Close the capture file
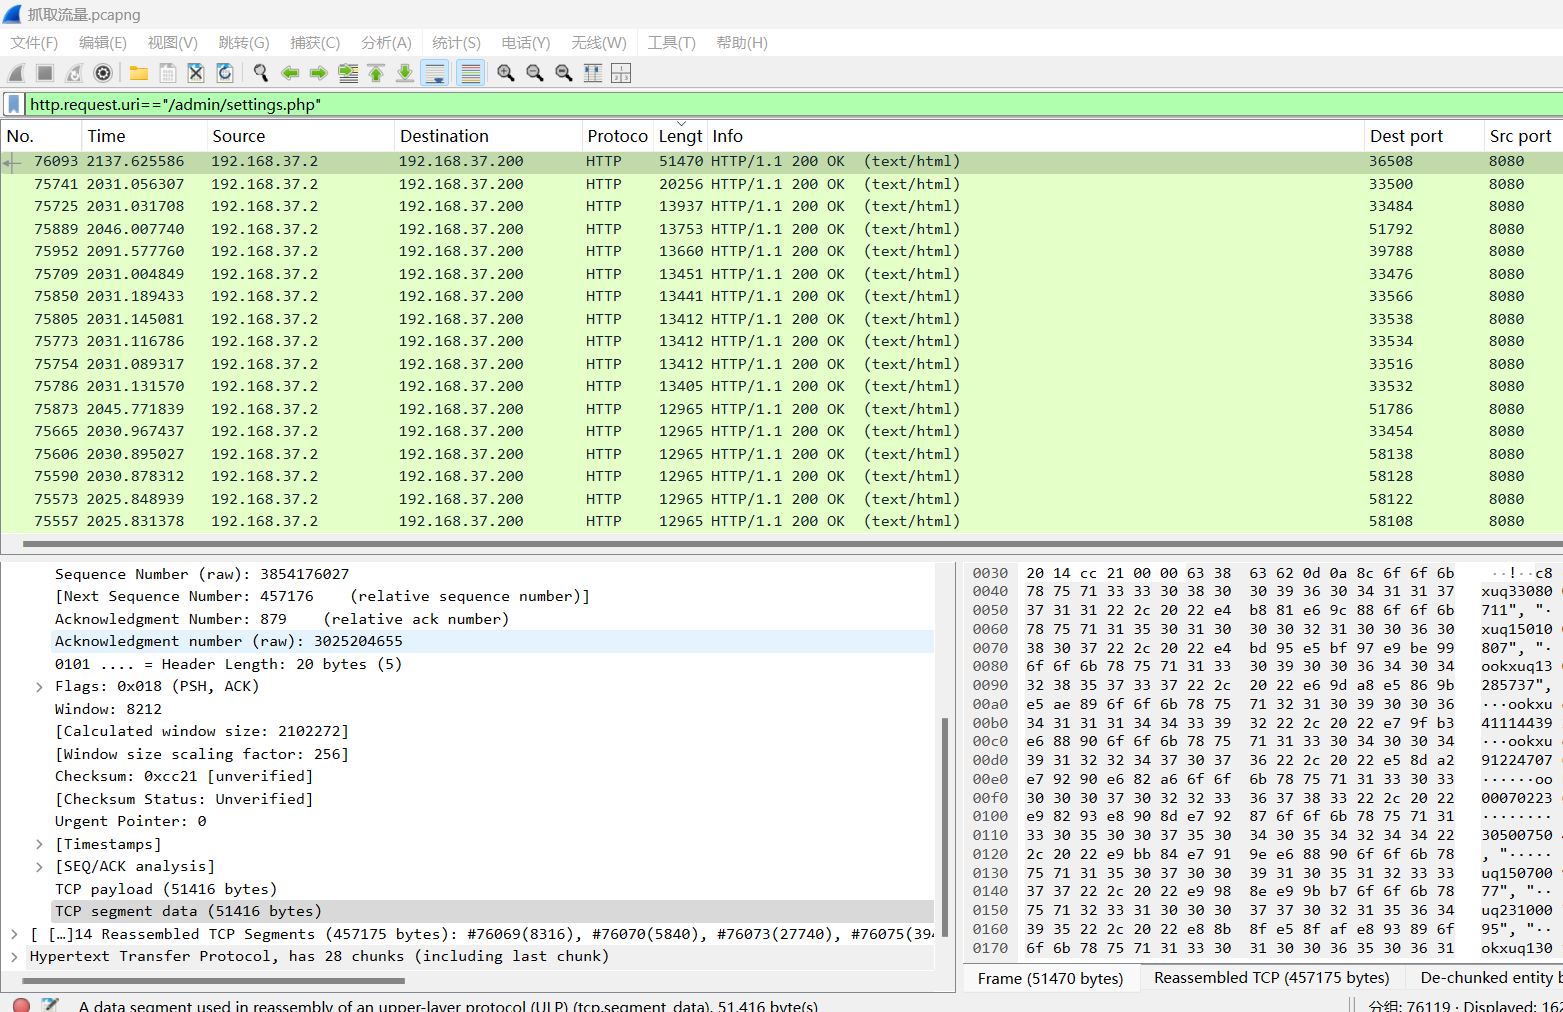Screen dimensions: 1563x1012 [196, 73]
